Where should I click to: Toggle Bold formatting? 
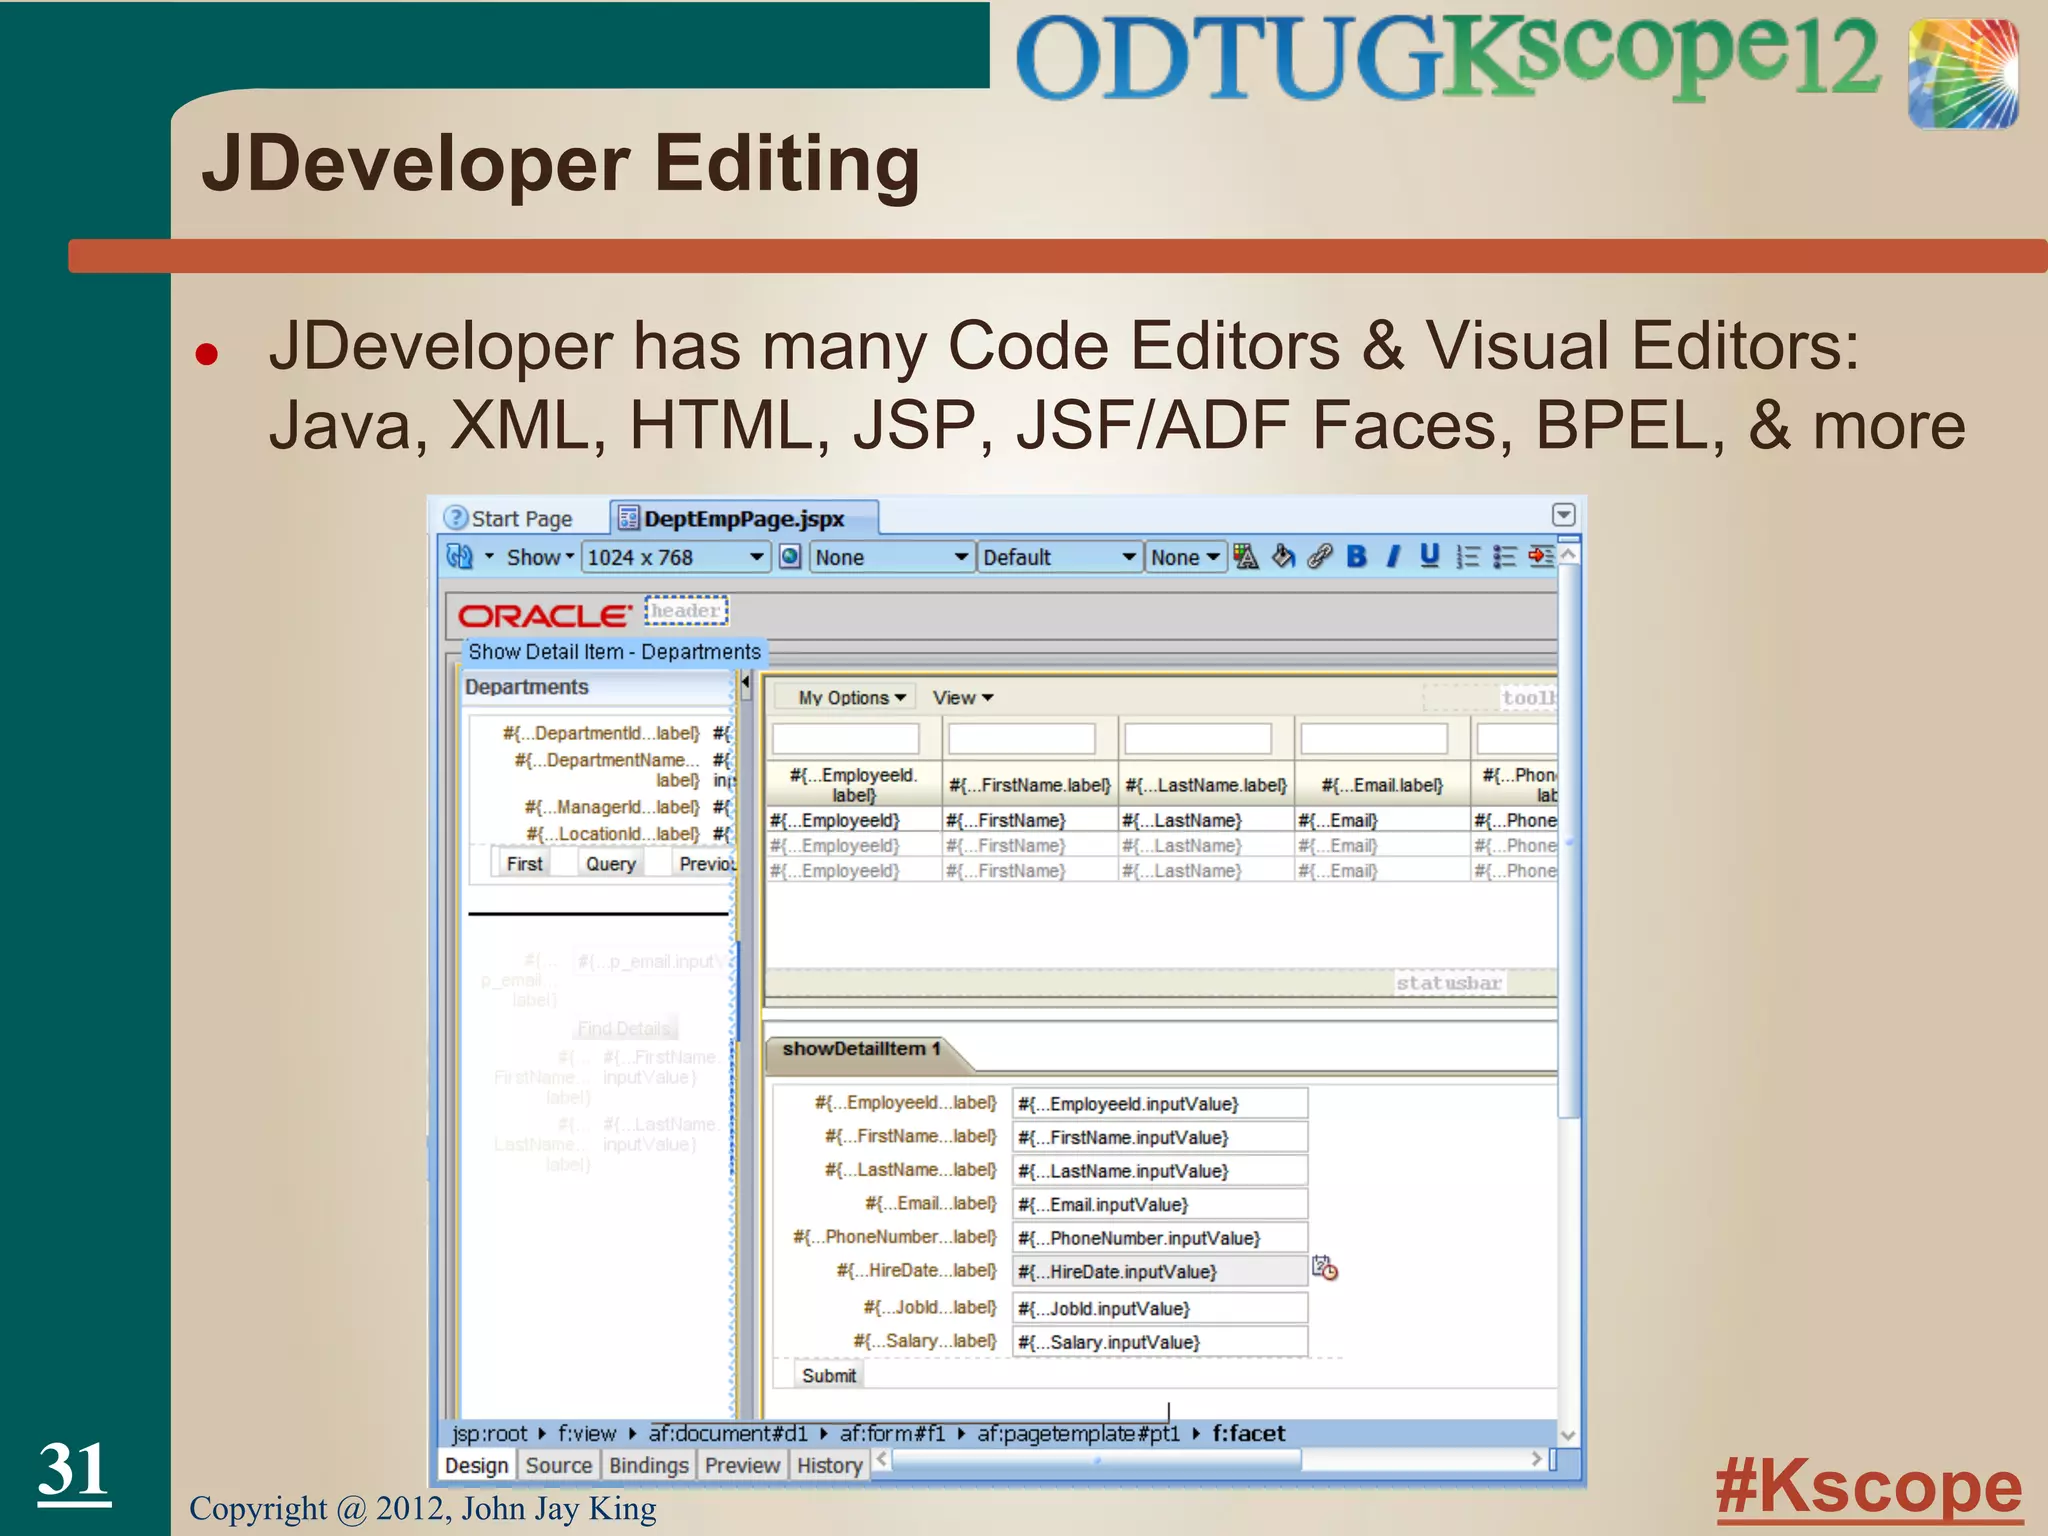1357,557
